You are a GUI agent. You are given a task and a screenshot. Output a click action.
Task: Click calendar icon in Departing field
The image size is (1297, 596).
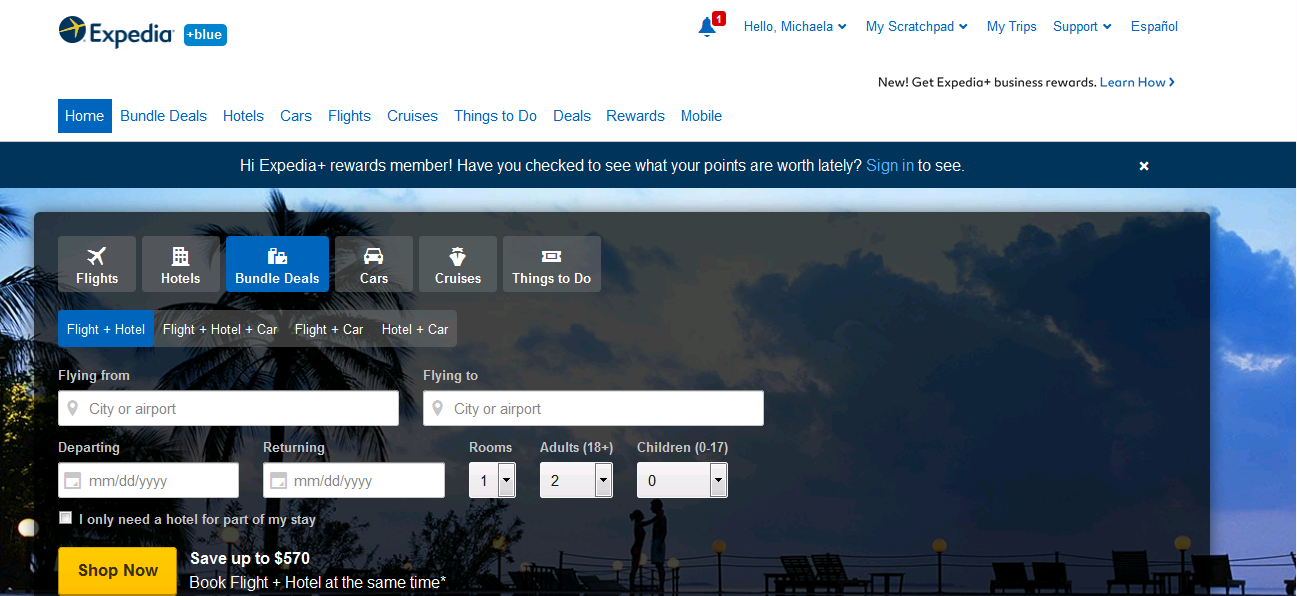72,481
